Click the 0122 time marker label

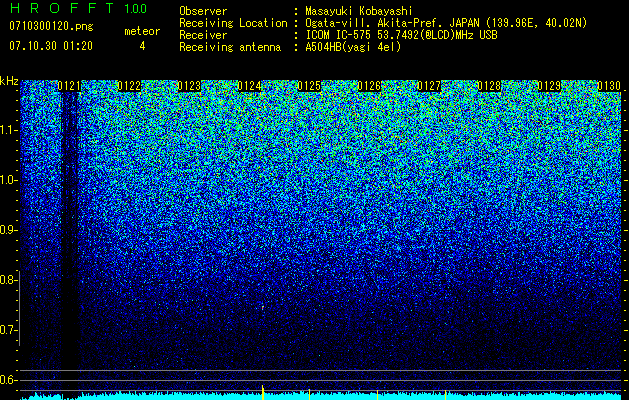pyautogui.click(x=129, y=86)
